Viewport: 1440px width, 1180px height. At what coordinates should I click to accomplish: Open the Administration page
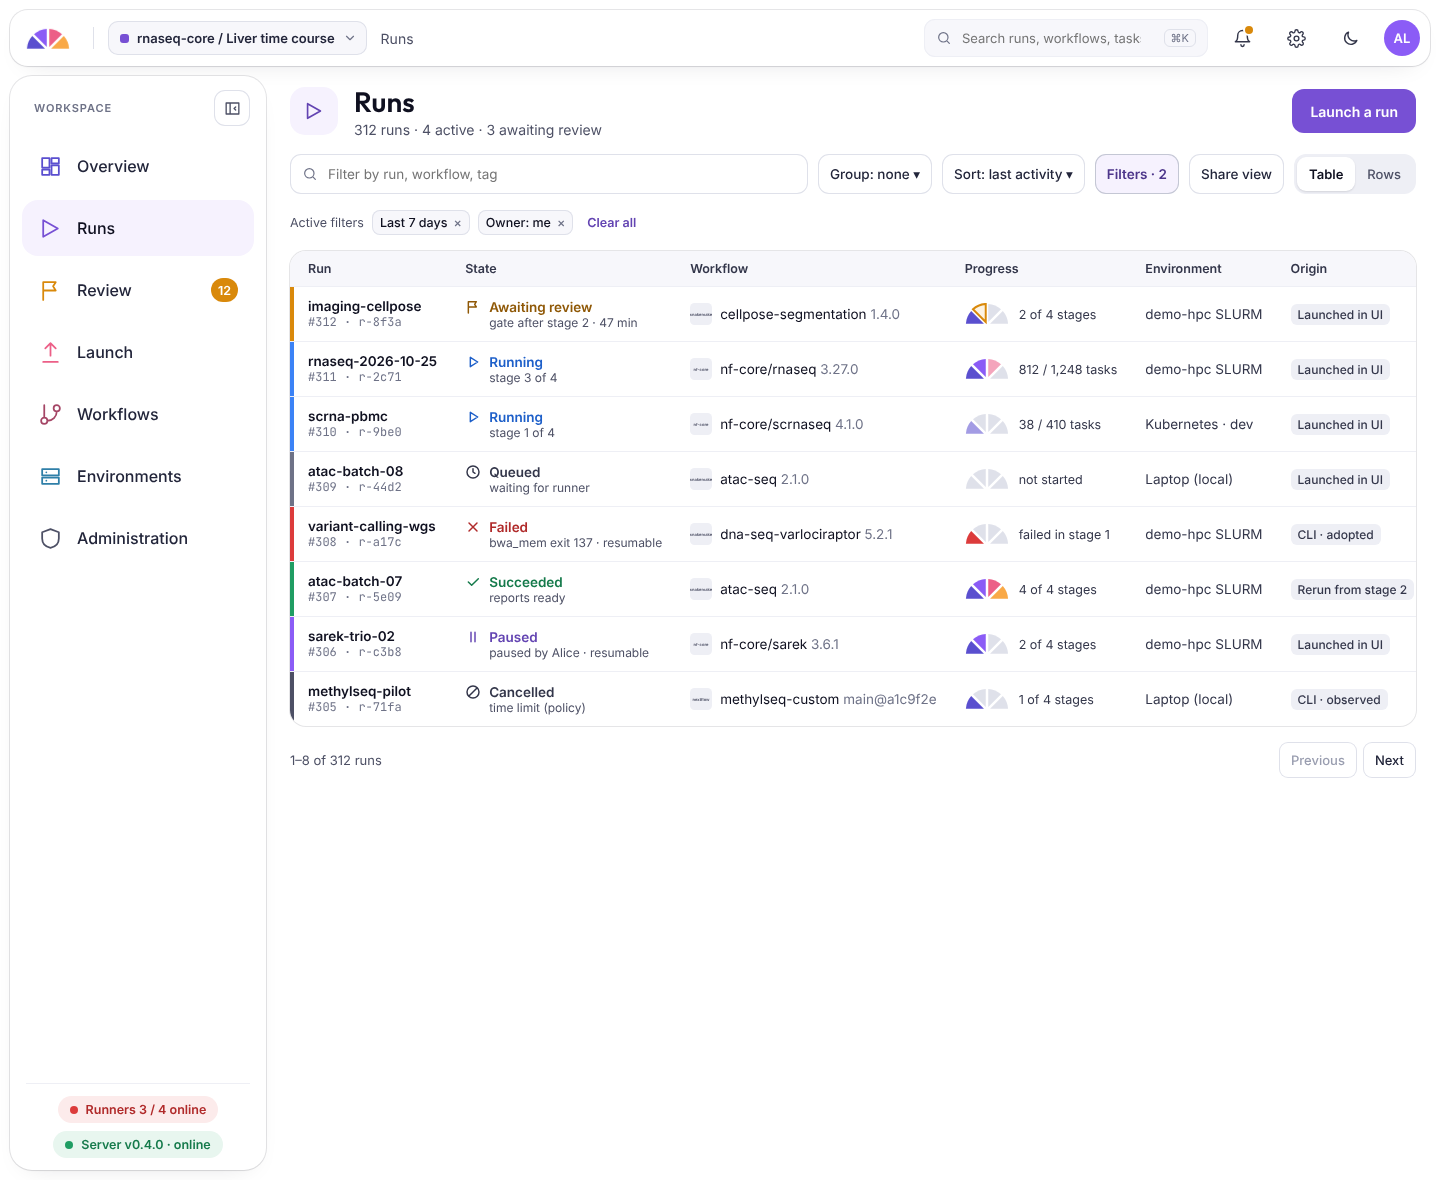tap(138, 538)
